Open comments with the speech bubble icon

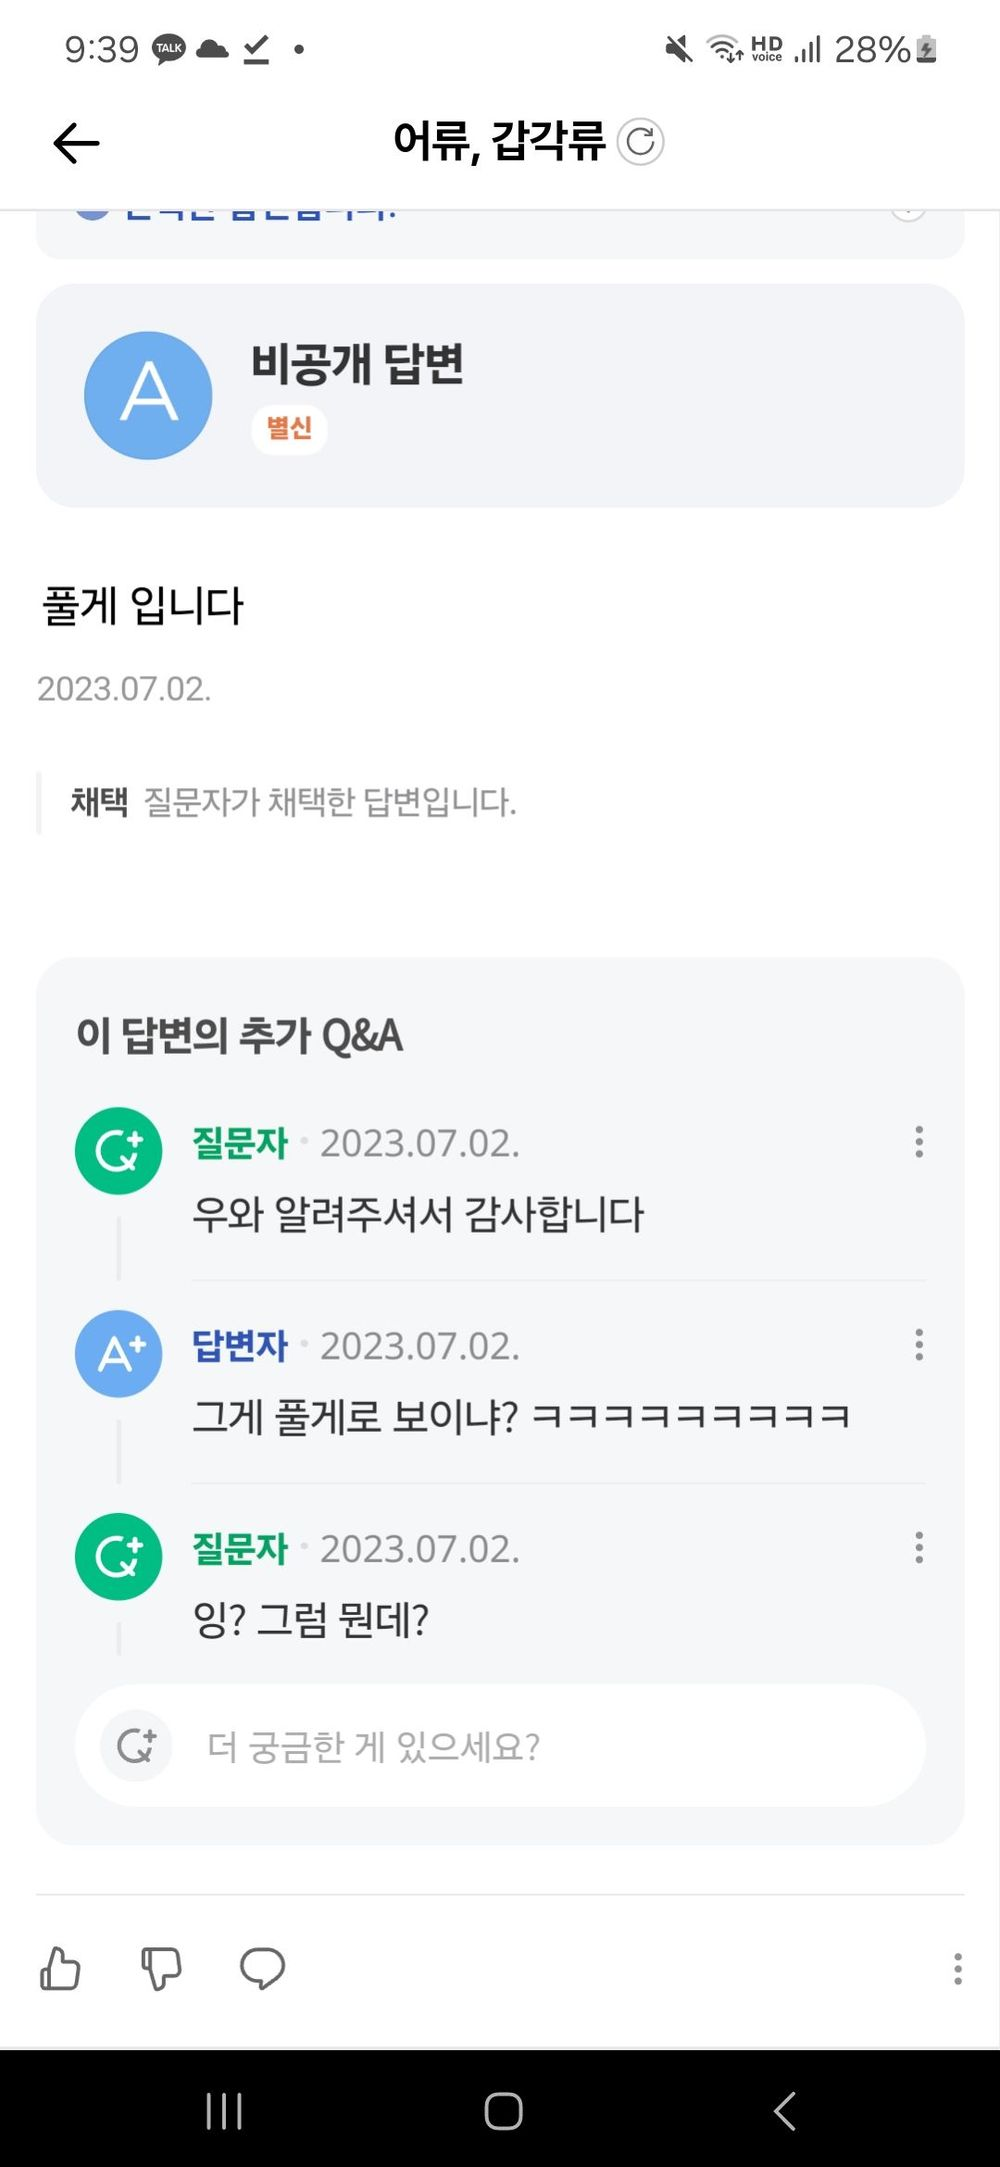(262, 1968)
